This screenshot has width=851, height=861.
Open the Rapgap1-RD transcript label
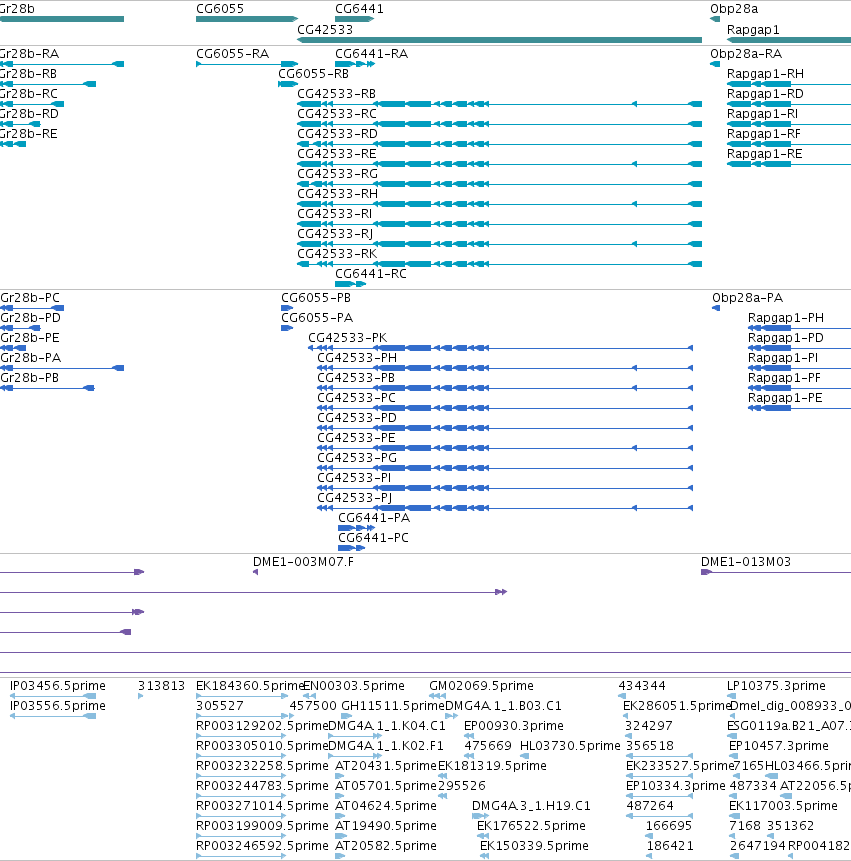pyautogui.click(x=765, y=94)
